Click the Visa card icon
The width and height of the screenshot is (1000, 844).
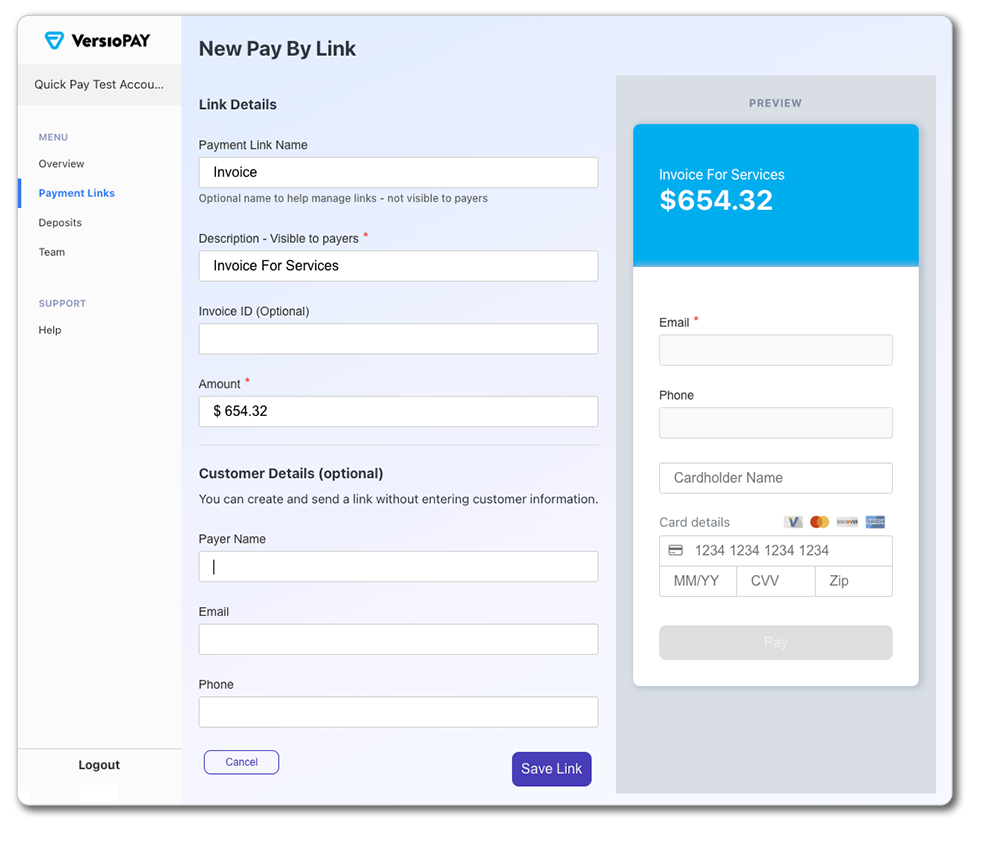(793, 522)
